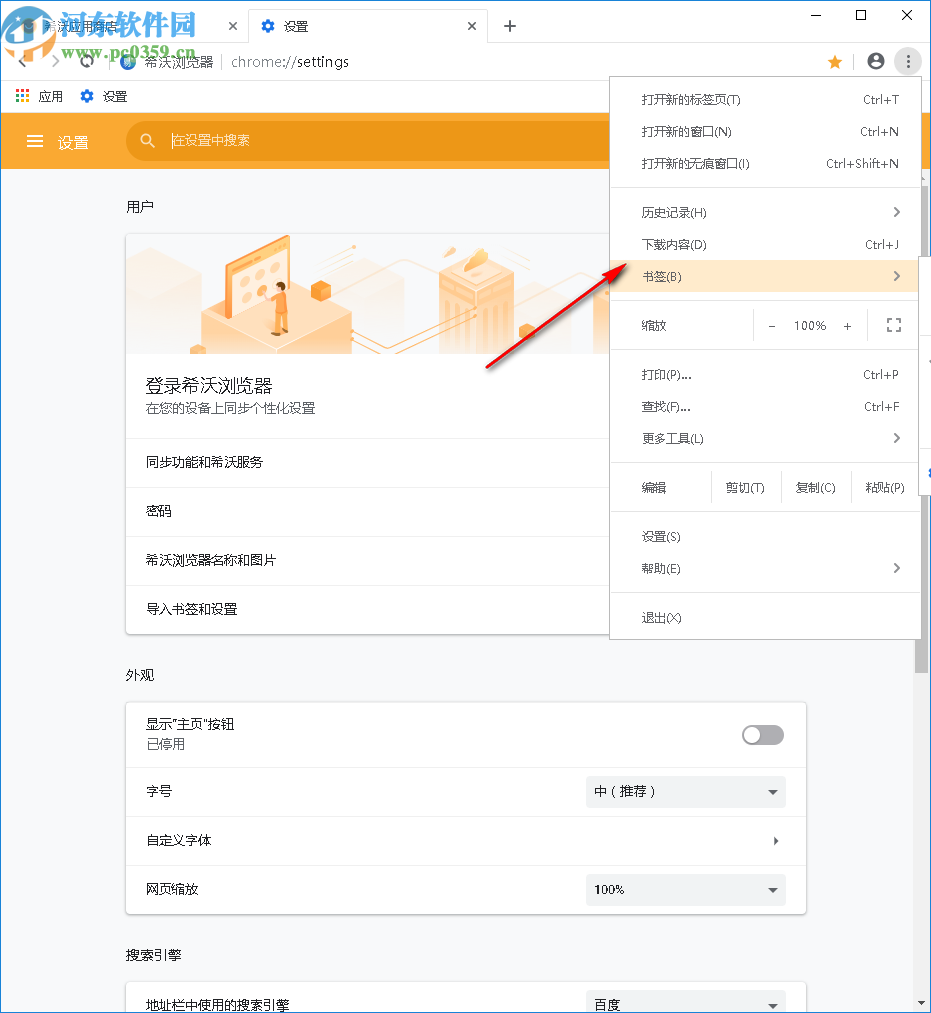
Task: Select 打开新的窗口(N) menu item
Action: [765, 132]
